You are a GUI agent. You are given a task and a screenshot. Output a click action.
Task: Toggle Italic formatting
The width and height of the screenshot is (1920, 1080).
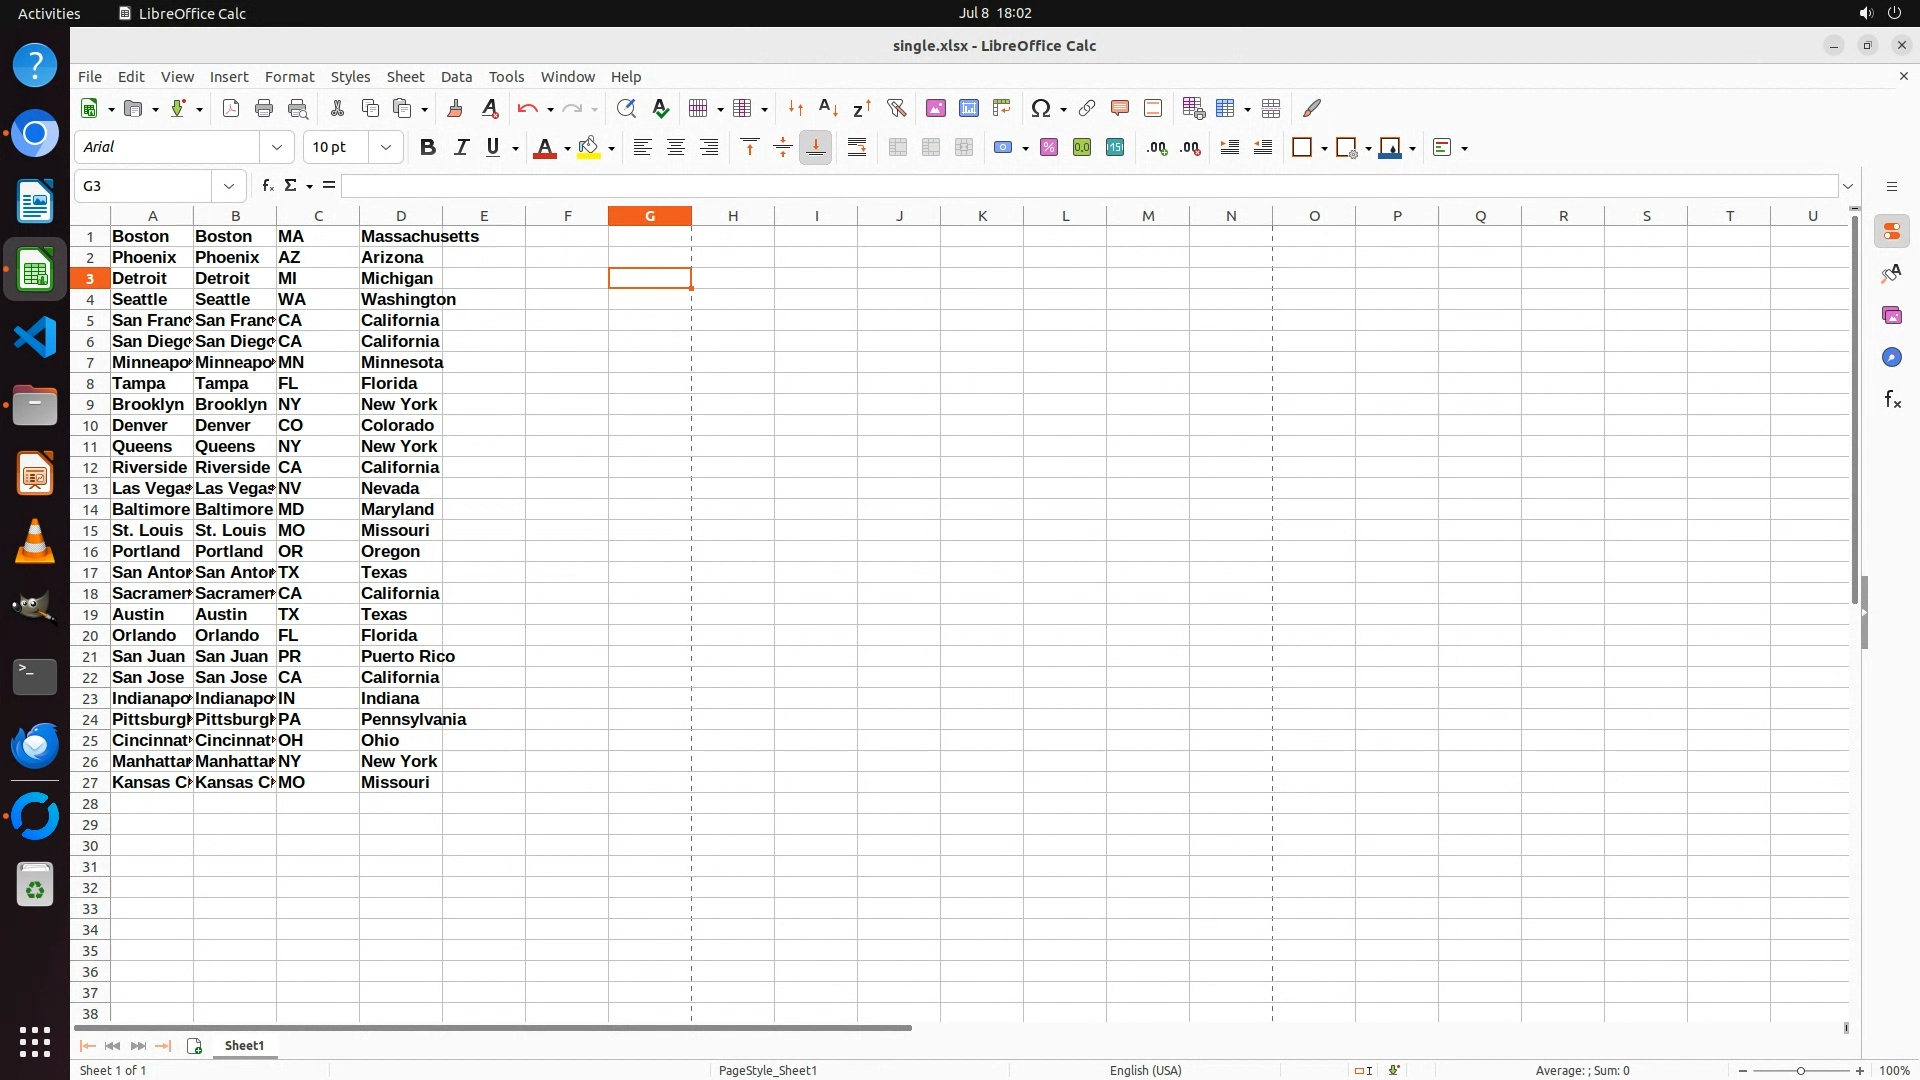pyautogui.click(x=461, y=148)
